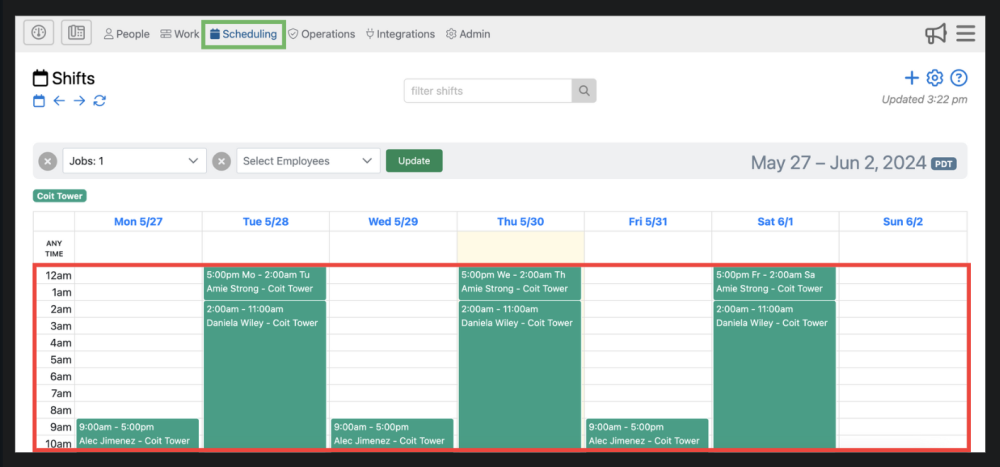This screenshot has width=1000, height=467.
Task: Open the dashboard gauge icon
Action: (x=39, y=33)
